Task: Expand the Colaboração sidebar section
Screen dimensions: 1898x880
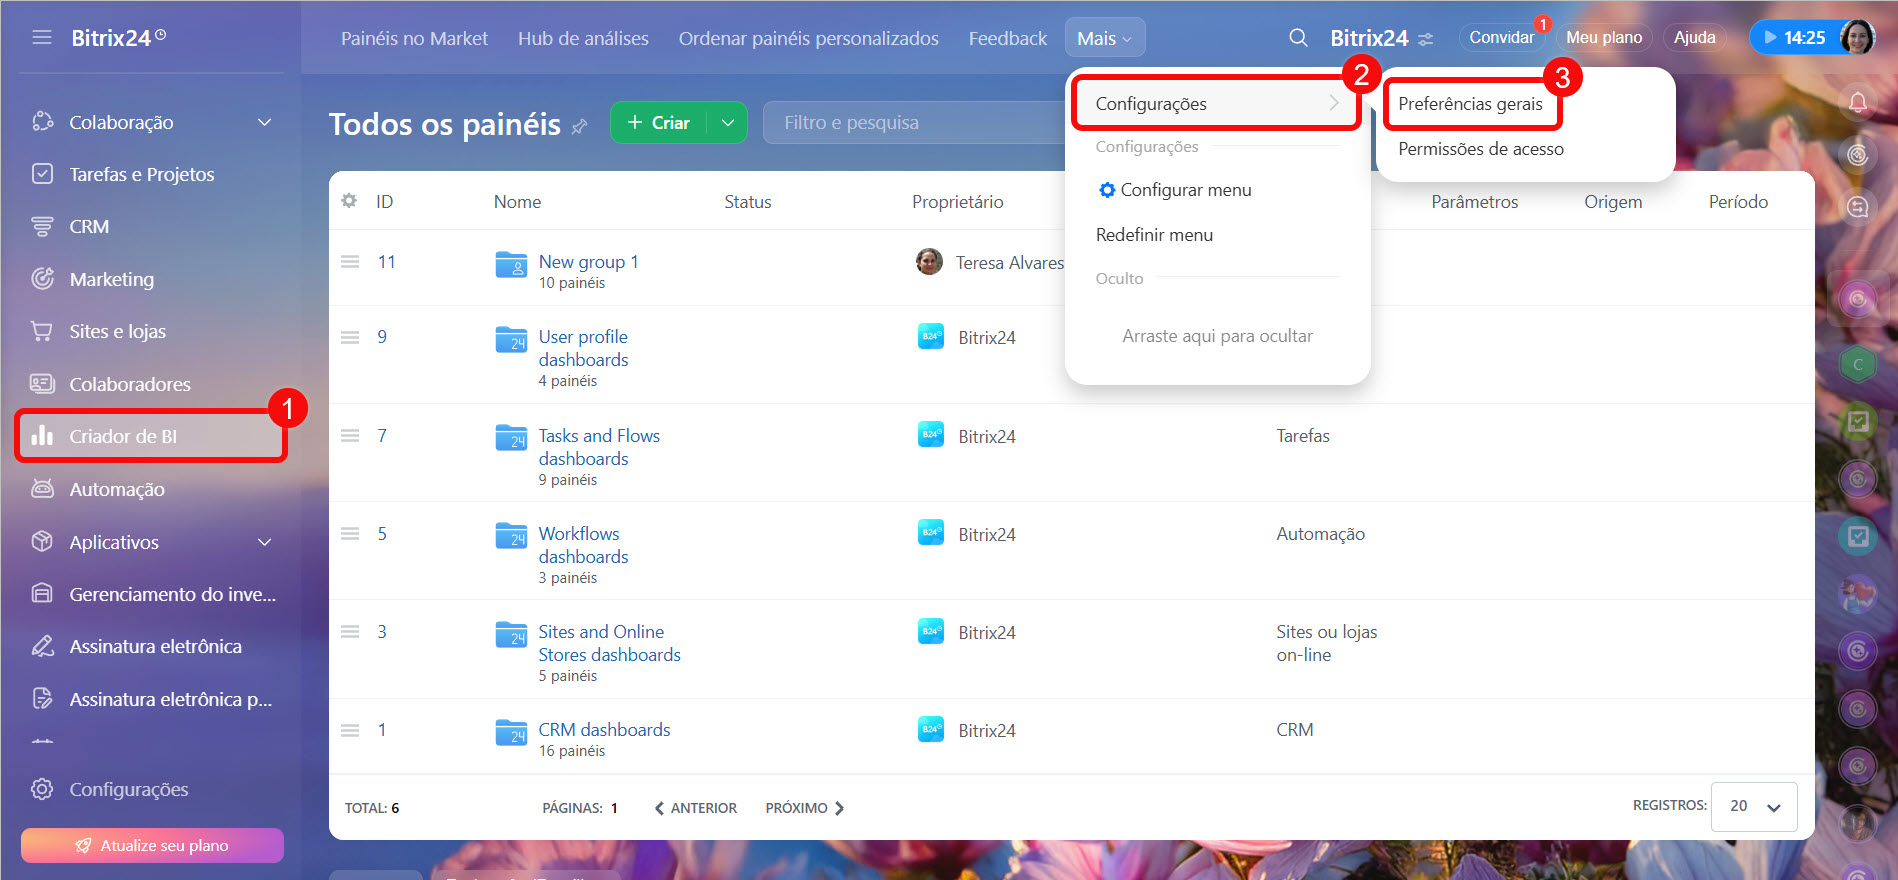Action: pos(264,122)
